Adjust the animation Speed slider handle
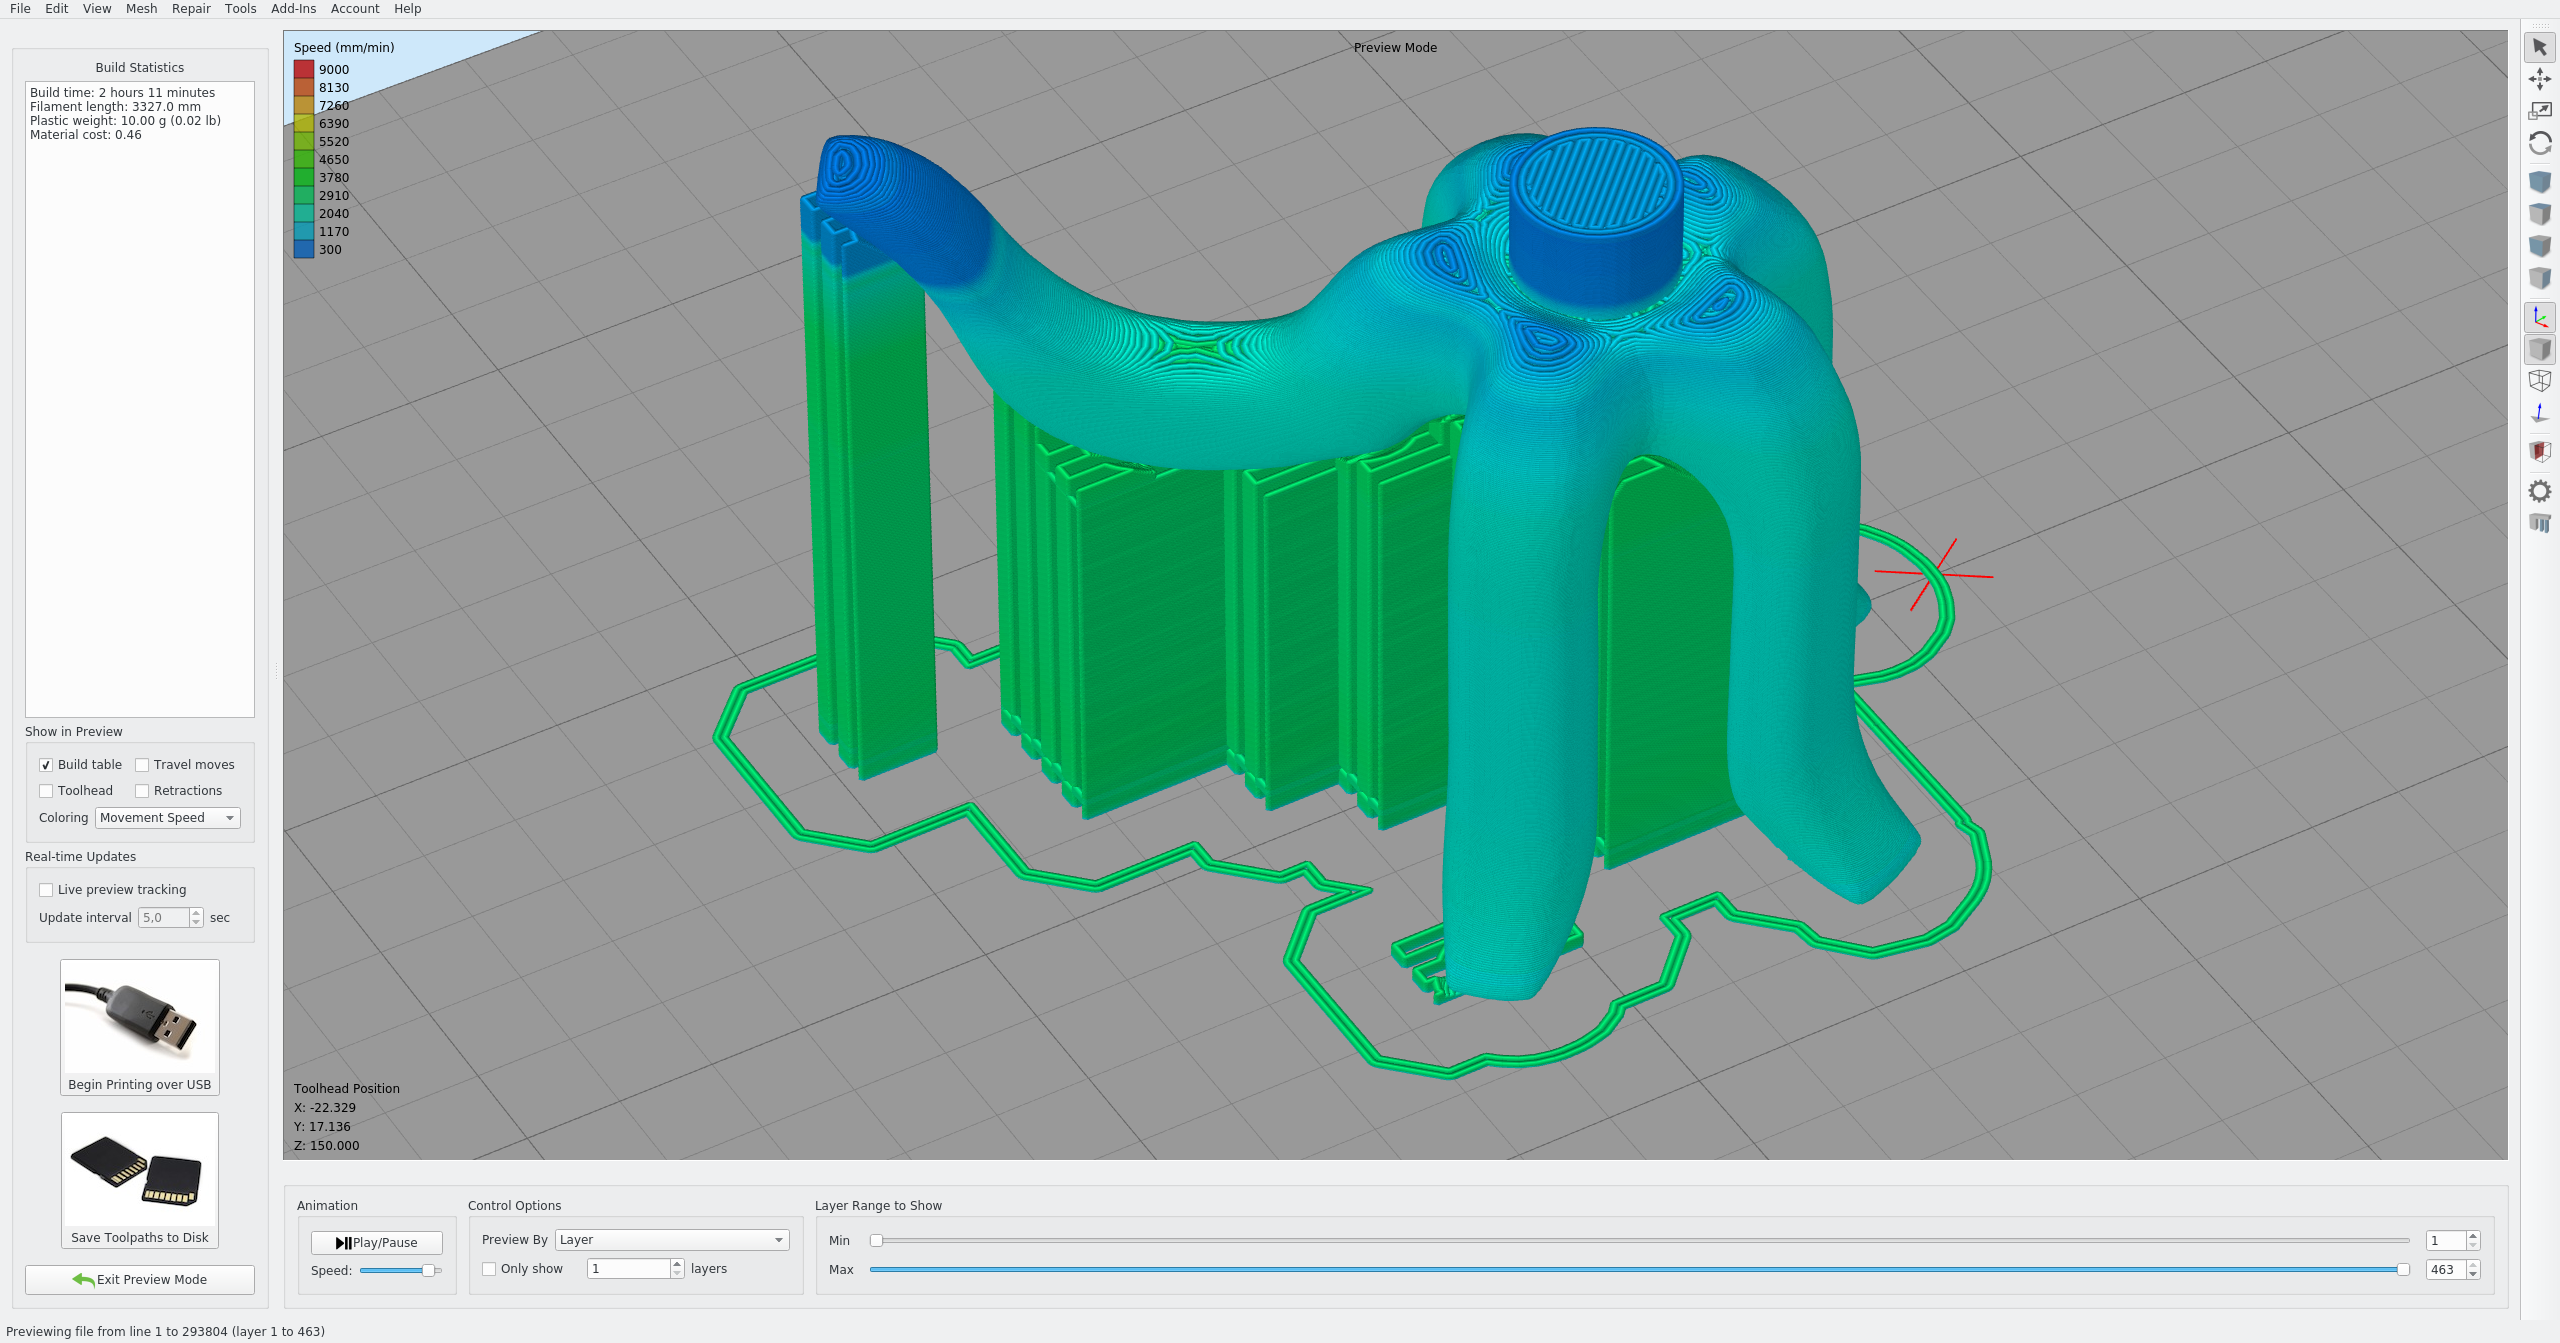 pos(429,1271)
